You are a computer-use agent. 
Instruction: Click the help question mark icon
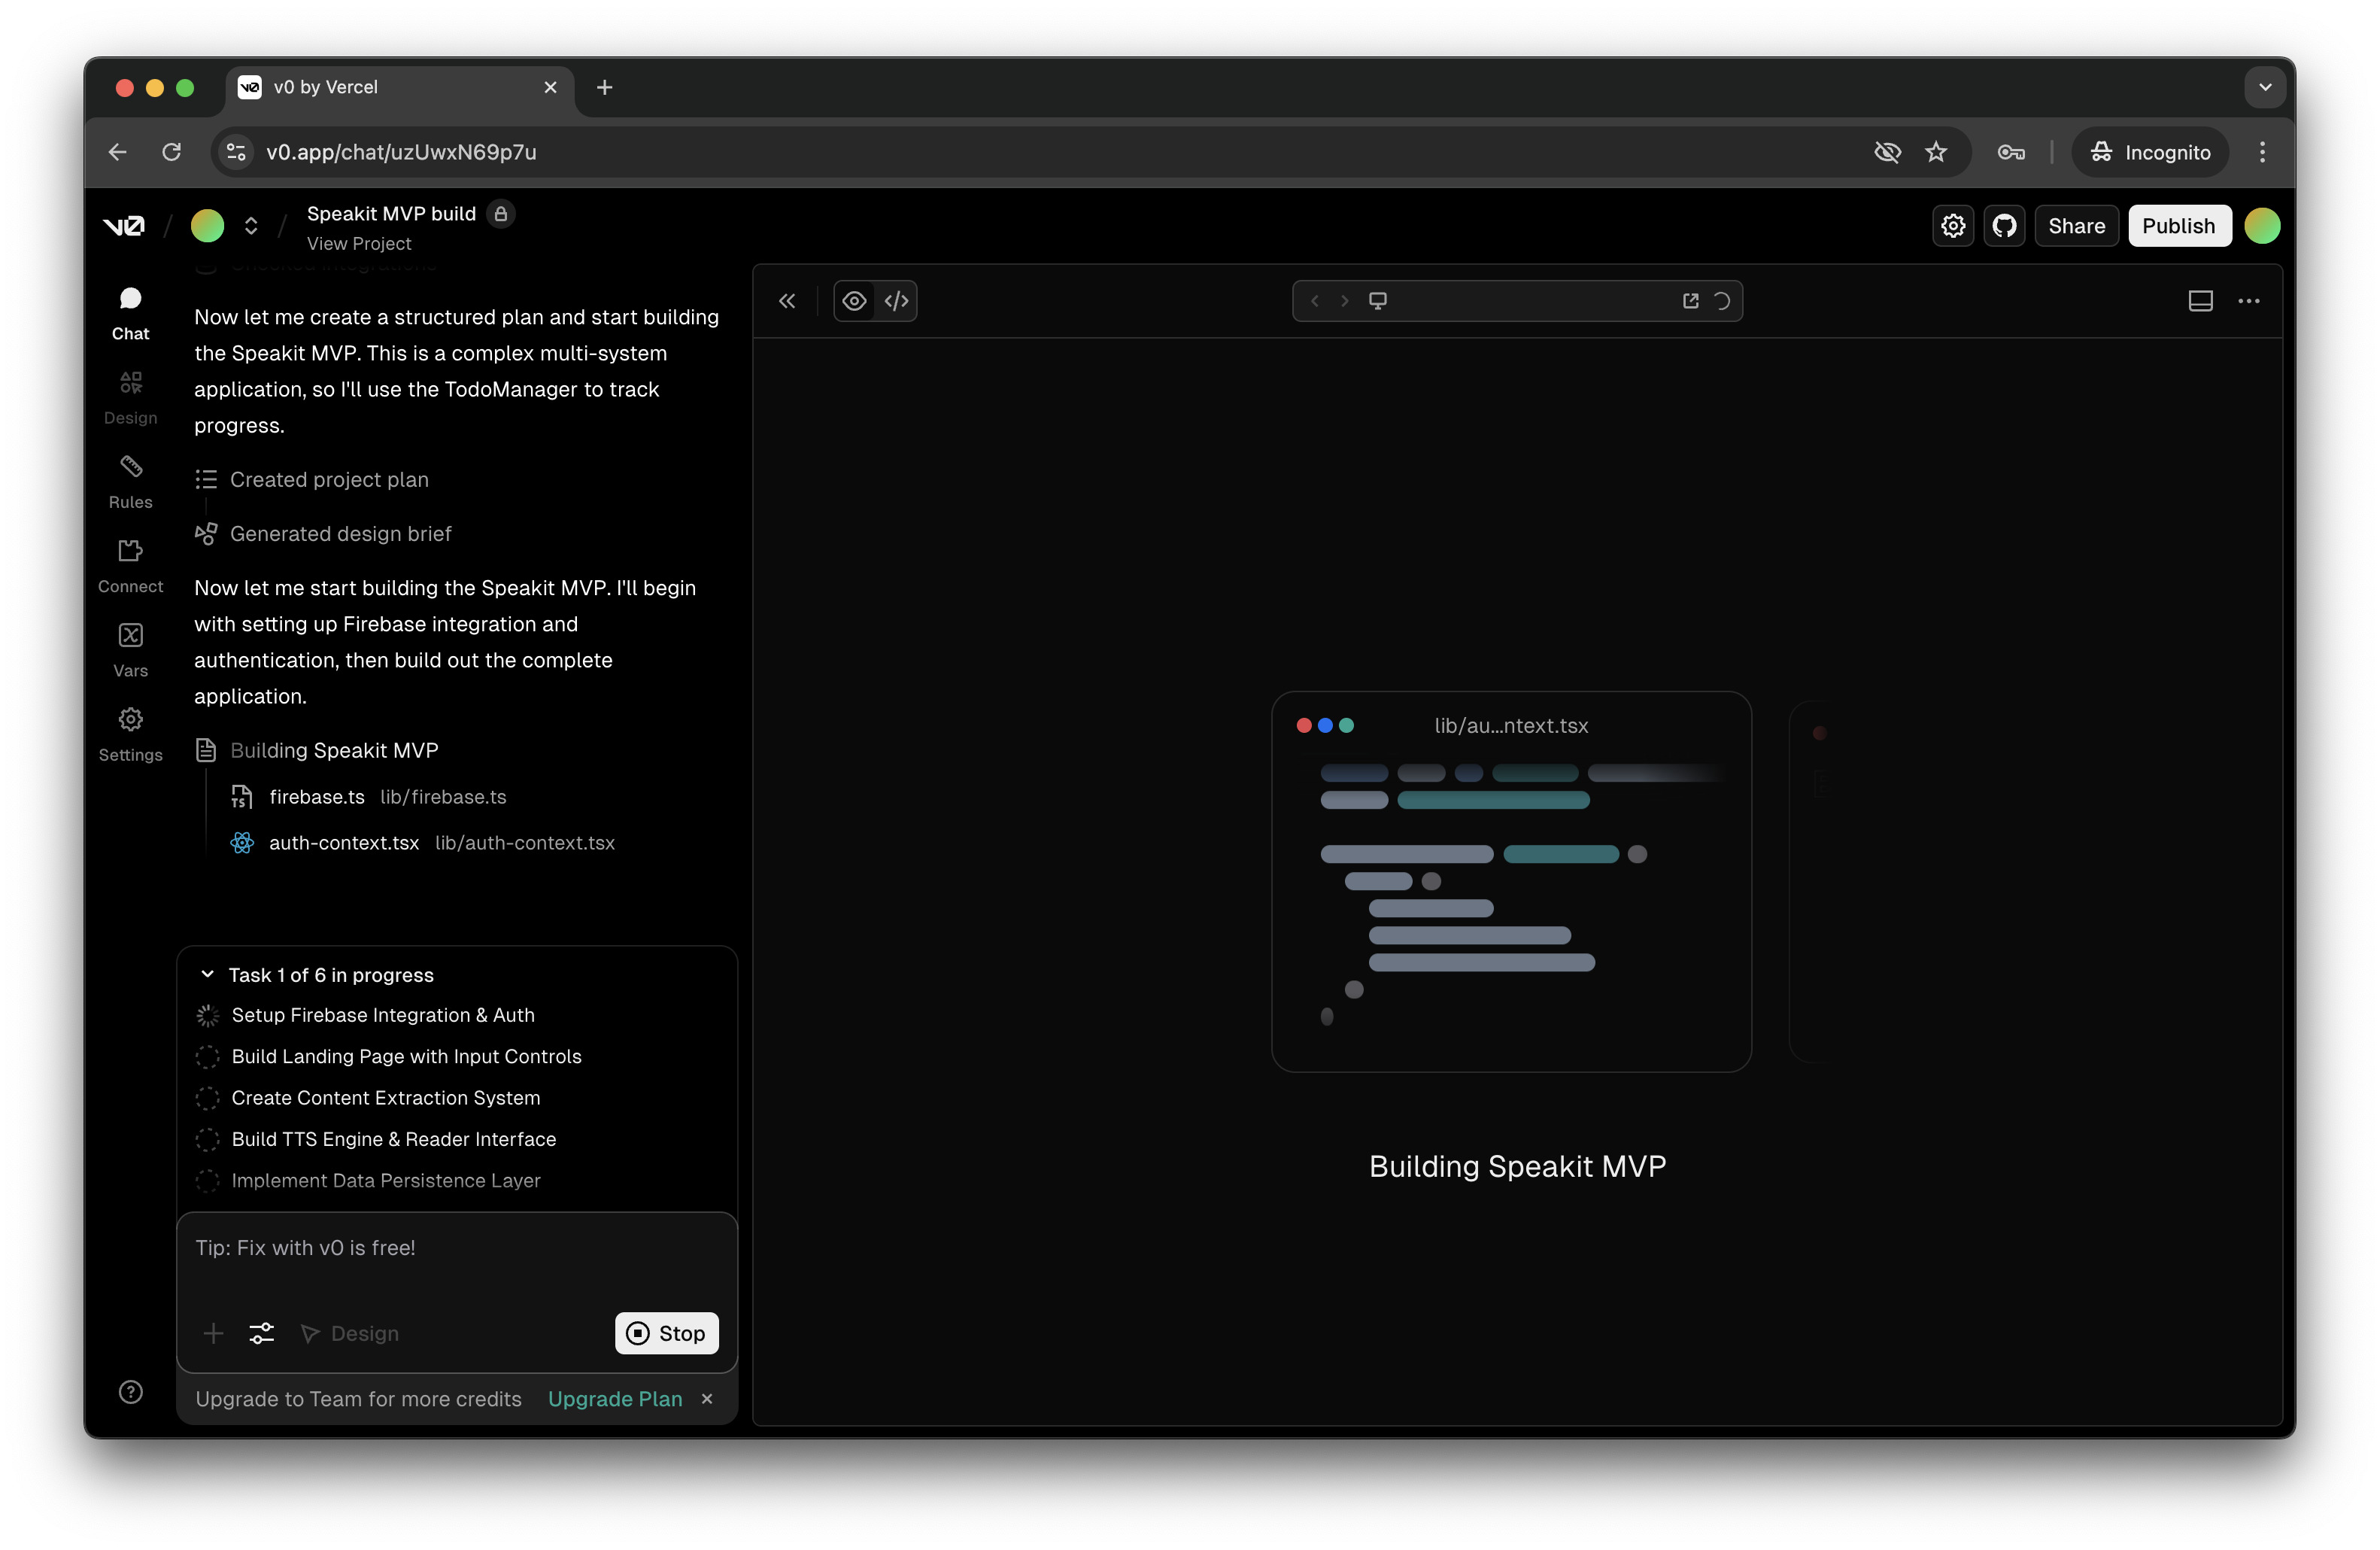coord(130,1391)
